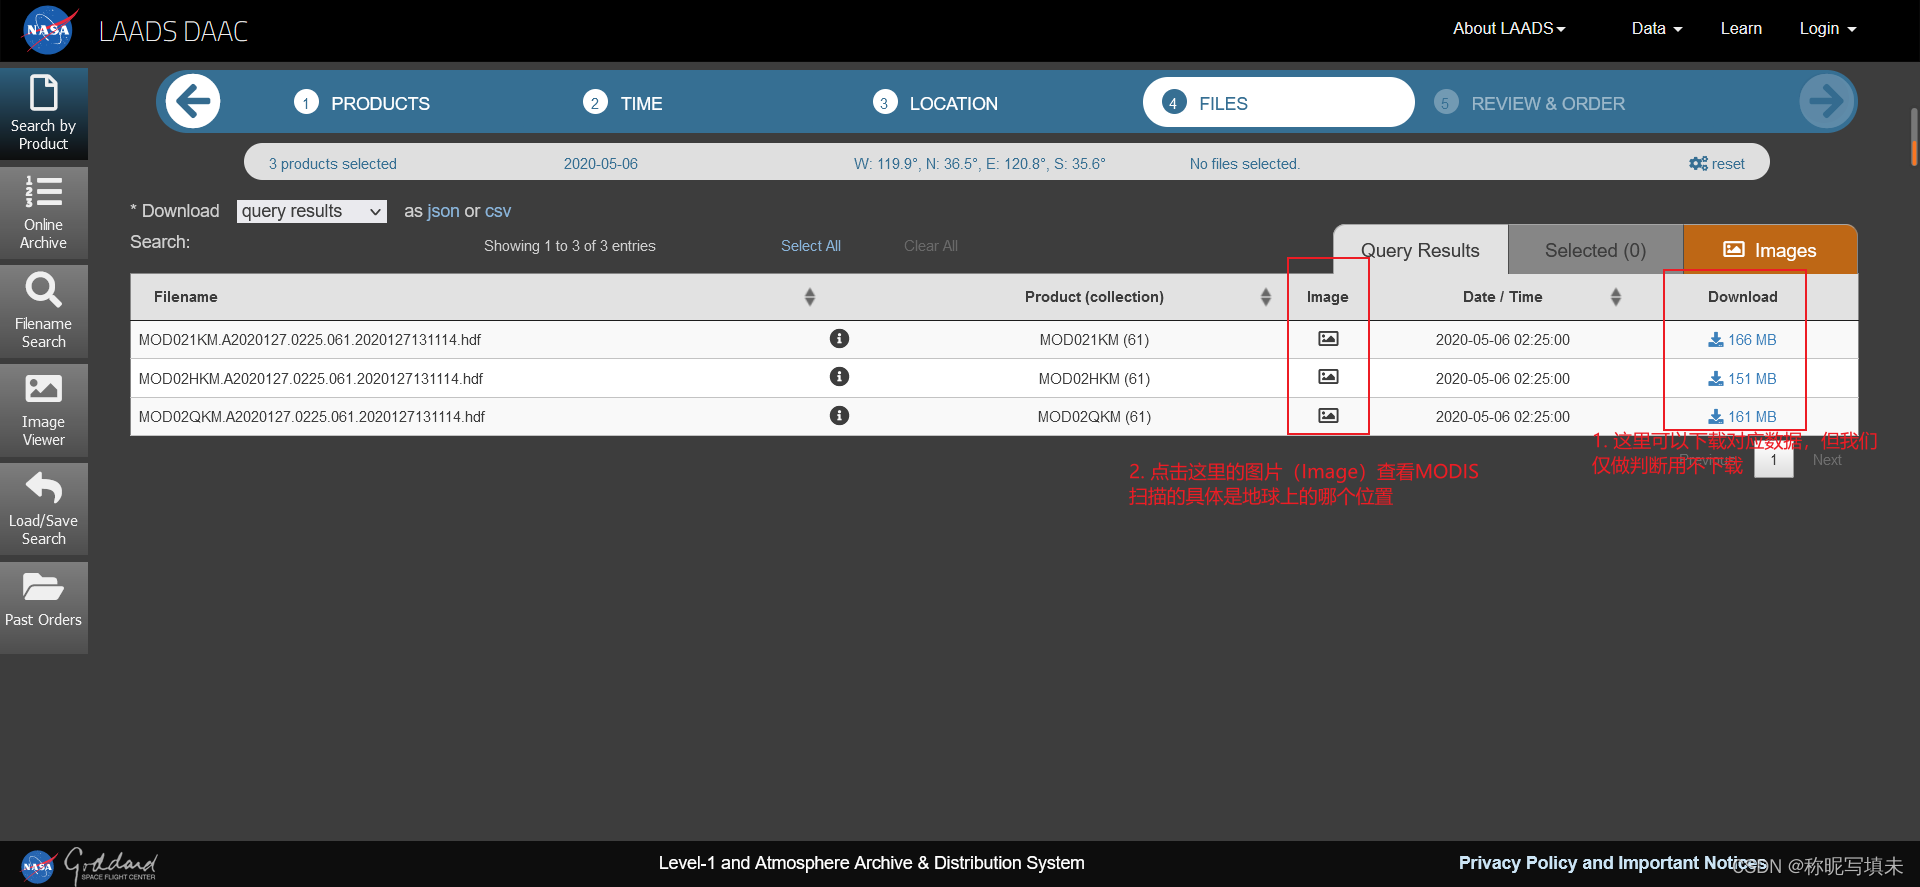Screen dimensions: 1920x887
Task: Go to results page 1
Action: point(1774,460)
